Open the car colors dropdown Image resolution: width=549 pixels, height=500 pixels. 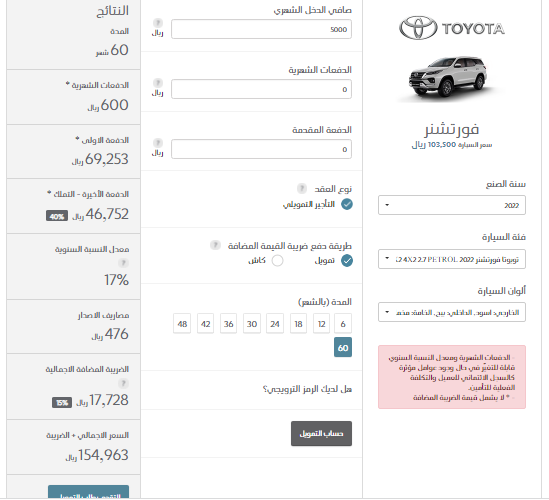click(x=452, y=312)
